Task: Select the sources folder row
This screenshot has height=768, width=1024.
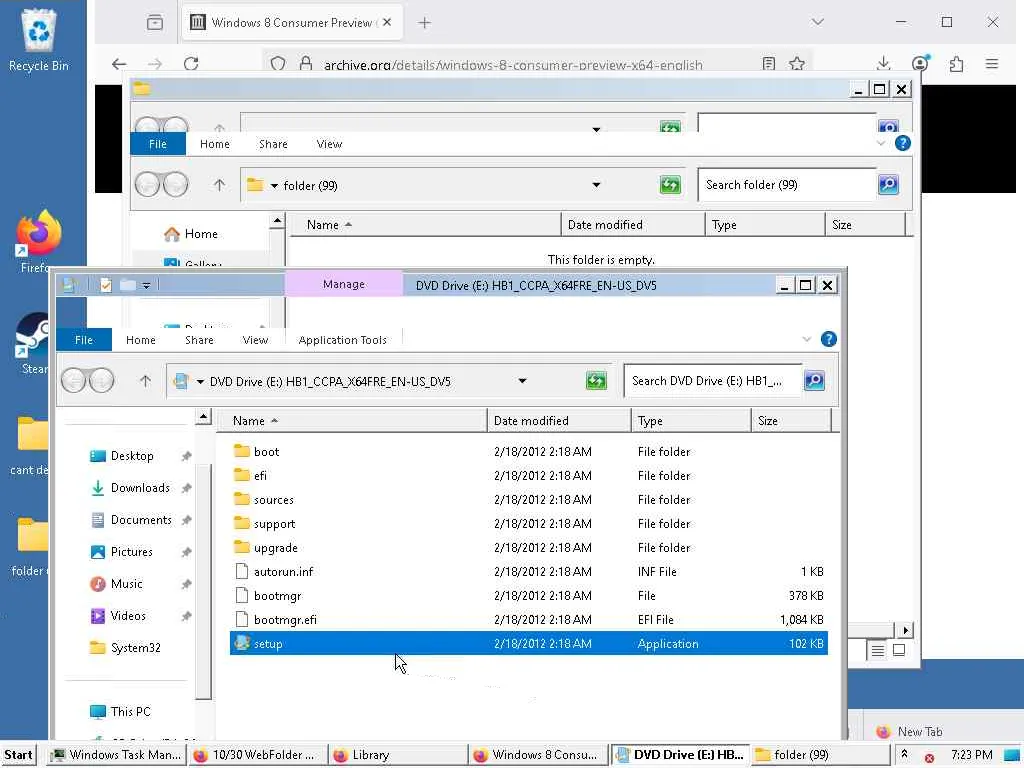Action: pyautogui.click(x=528, y=500)
